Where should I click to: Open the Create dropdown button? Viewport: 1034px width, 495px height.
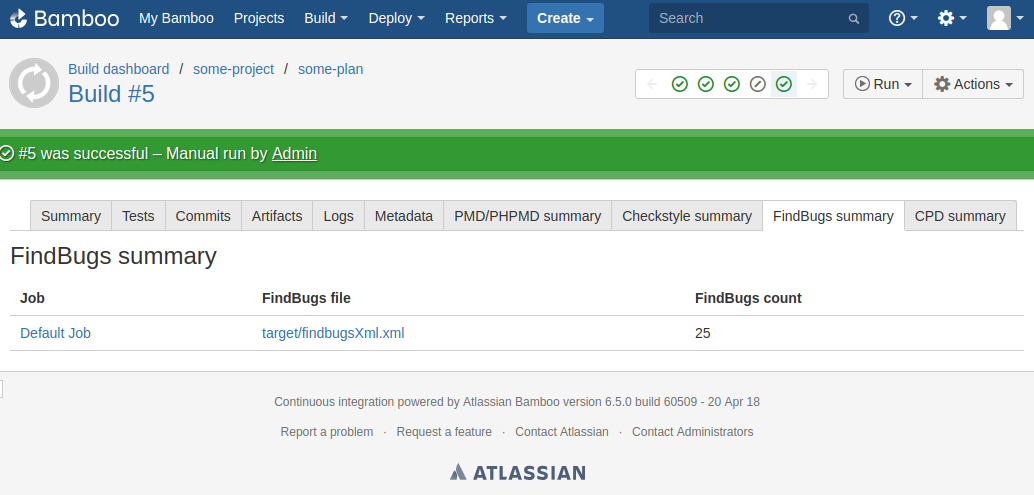coord(565,18)
